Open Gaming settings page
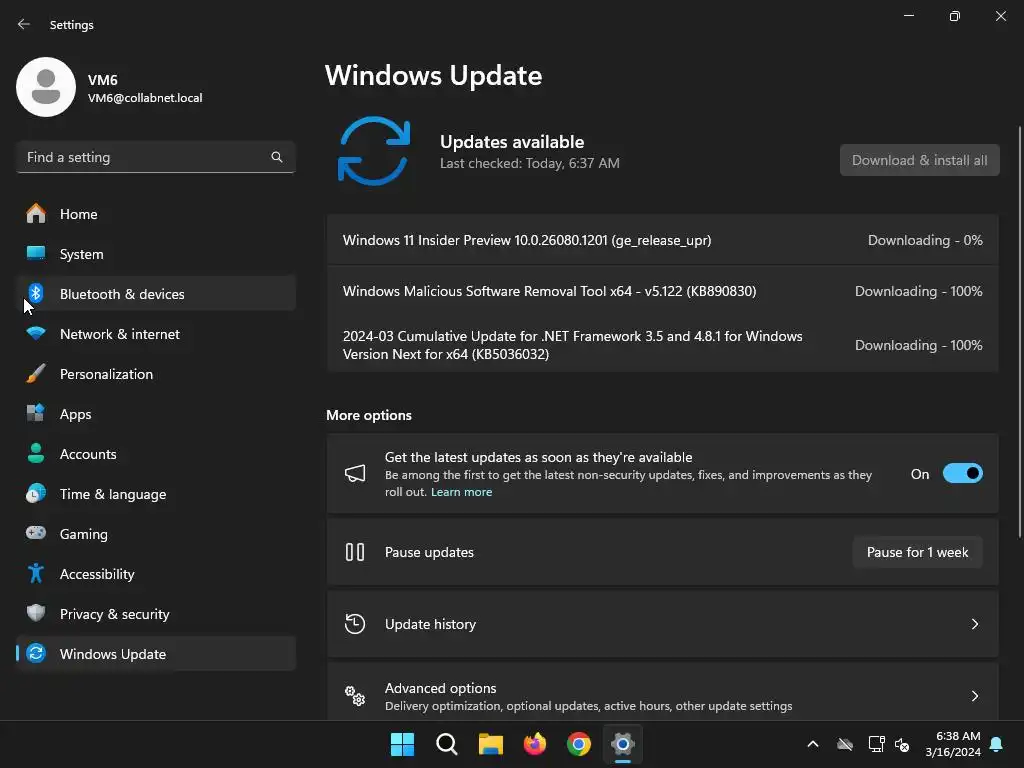Viewport: 1024px width, 768px height. 156,534
